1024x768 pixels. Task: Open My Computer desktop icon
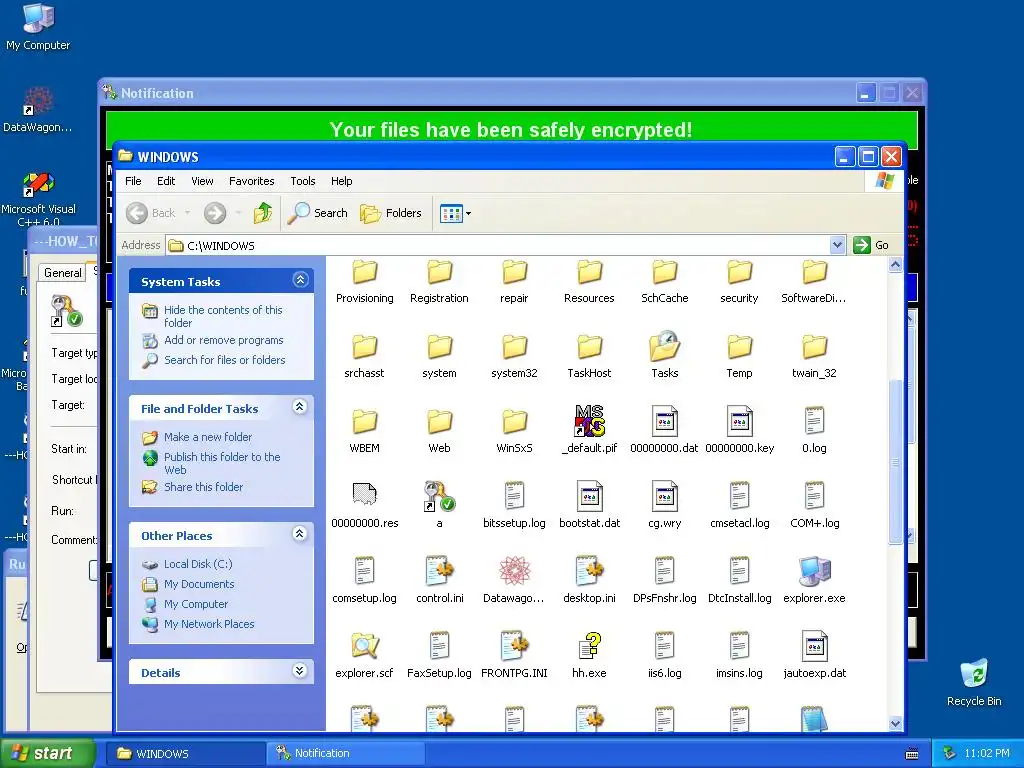pyautogui.click(x=38, y=27)
